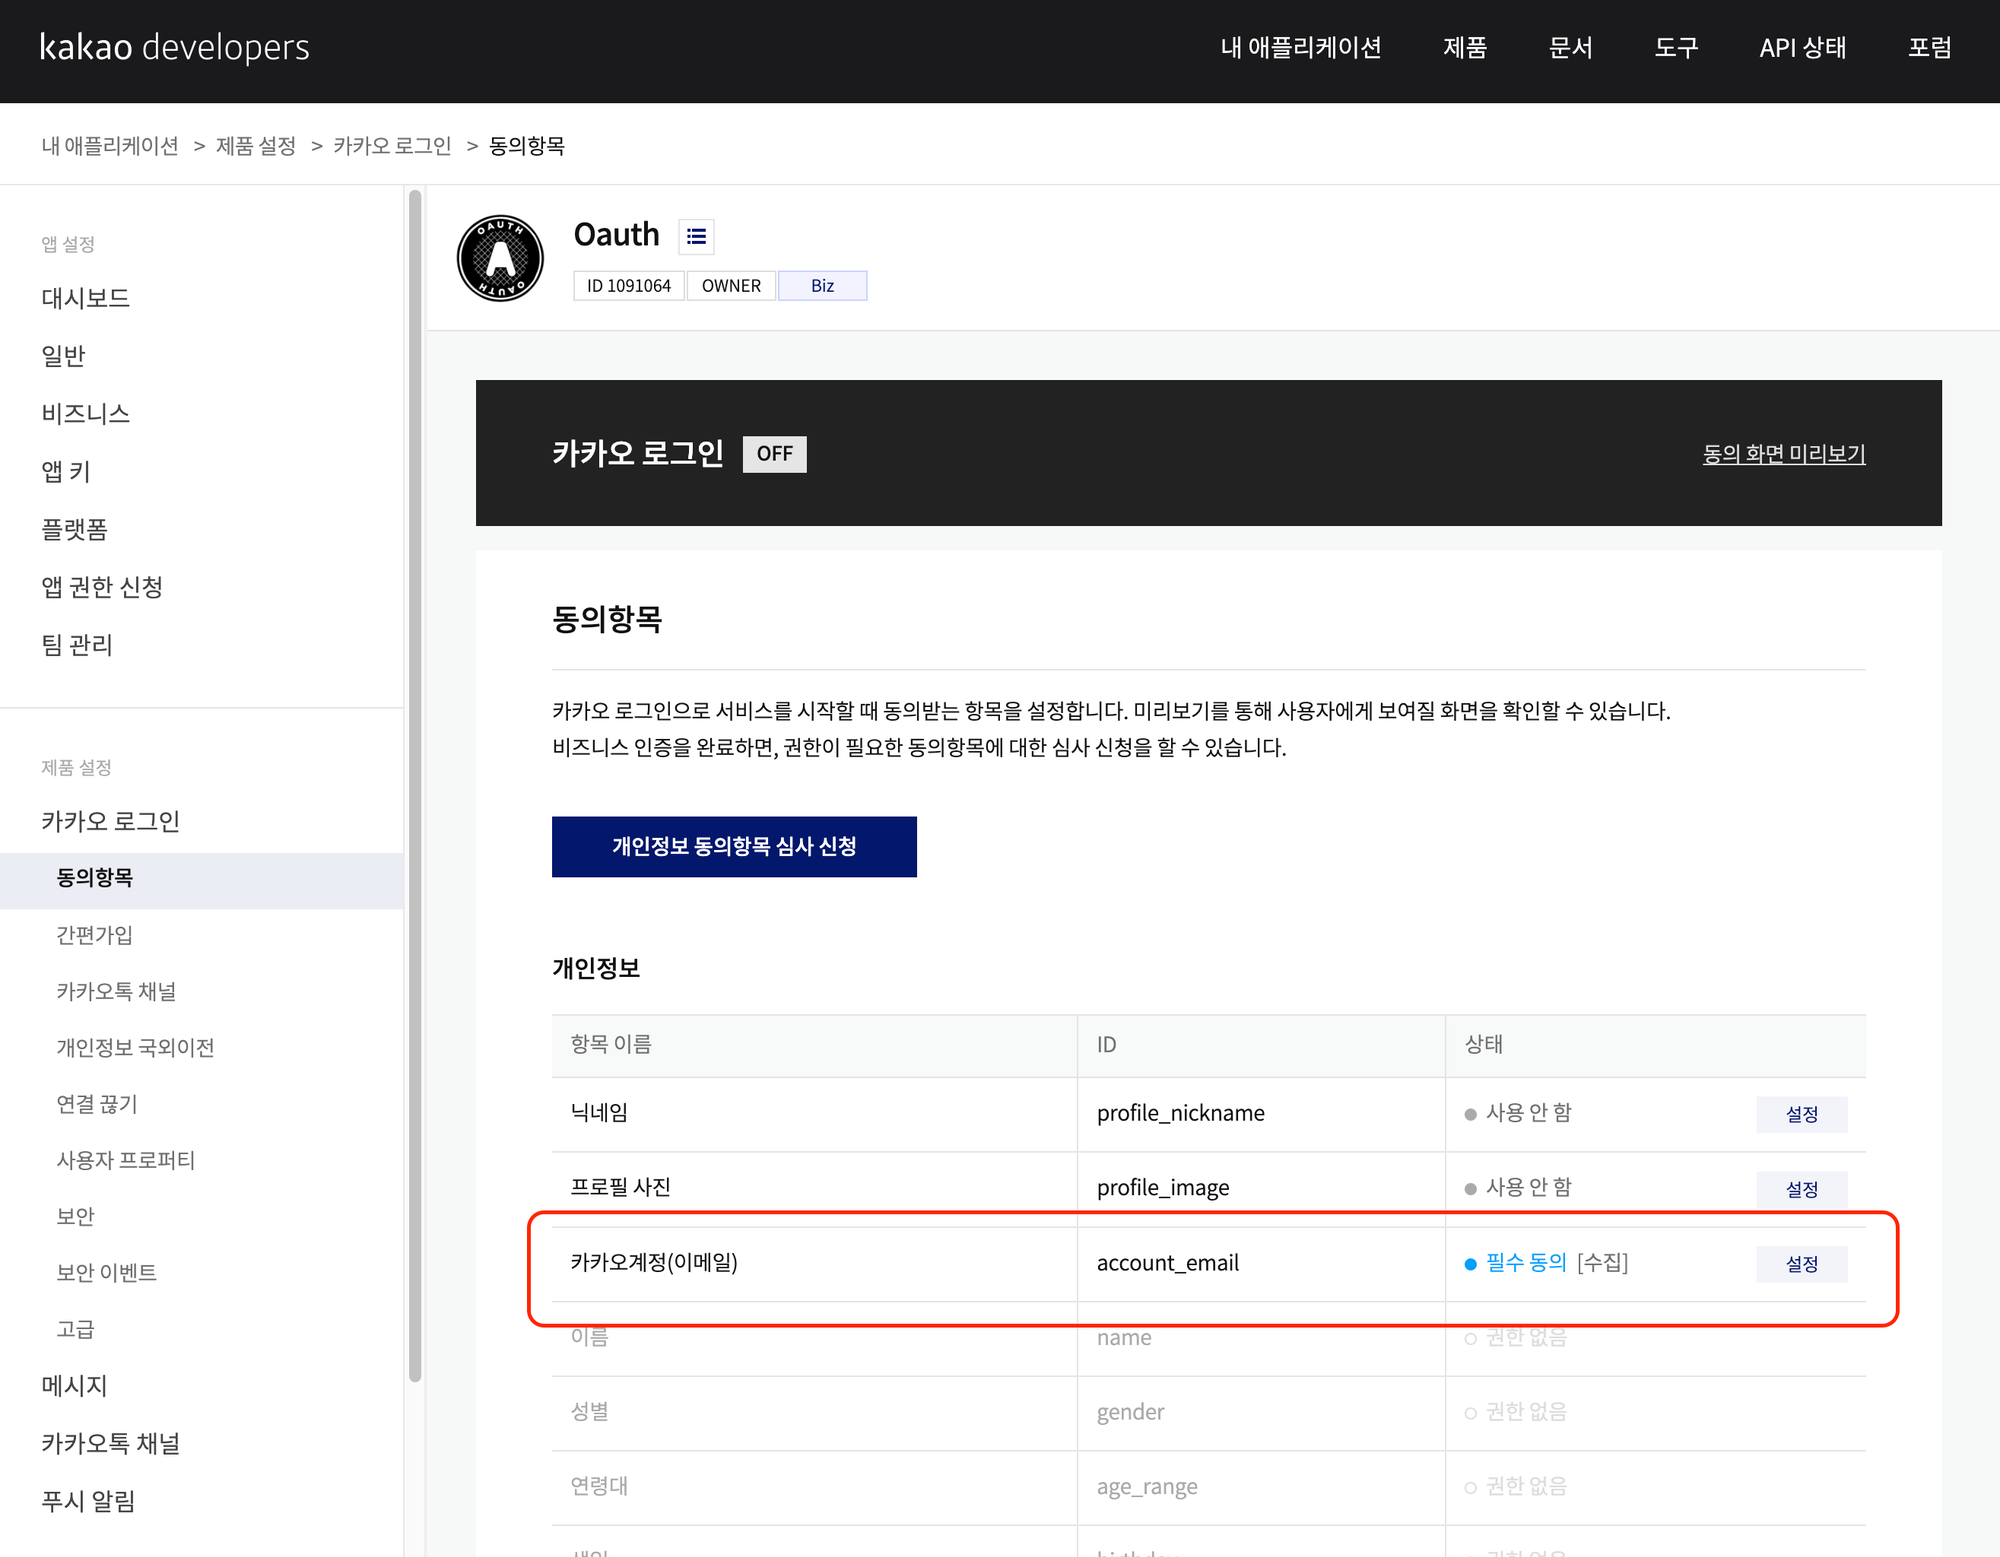This screenshot has height=1557, width=2000.
Task: Open 문서 menu in top navigation
Action: [x=1570, y=47]
